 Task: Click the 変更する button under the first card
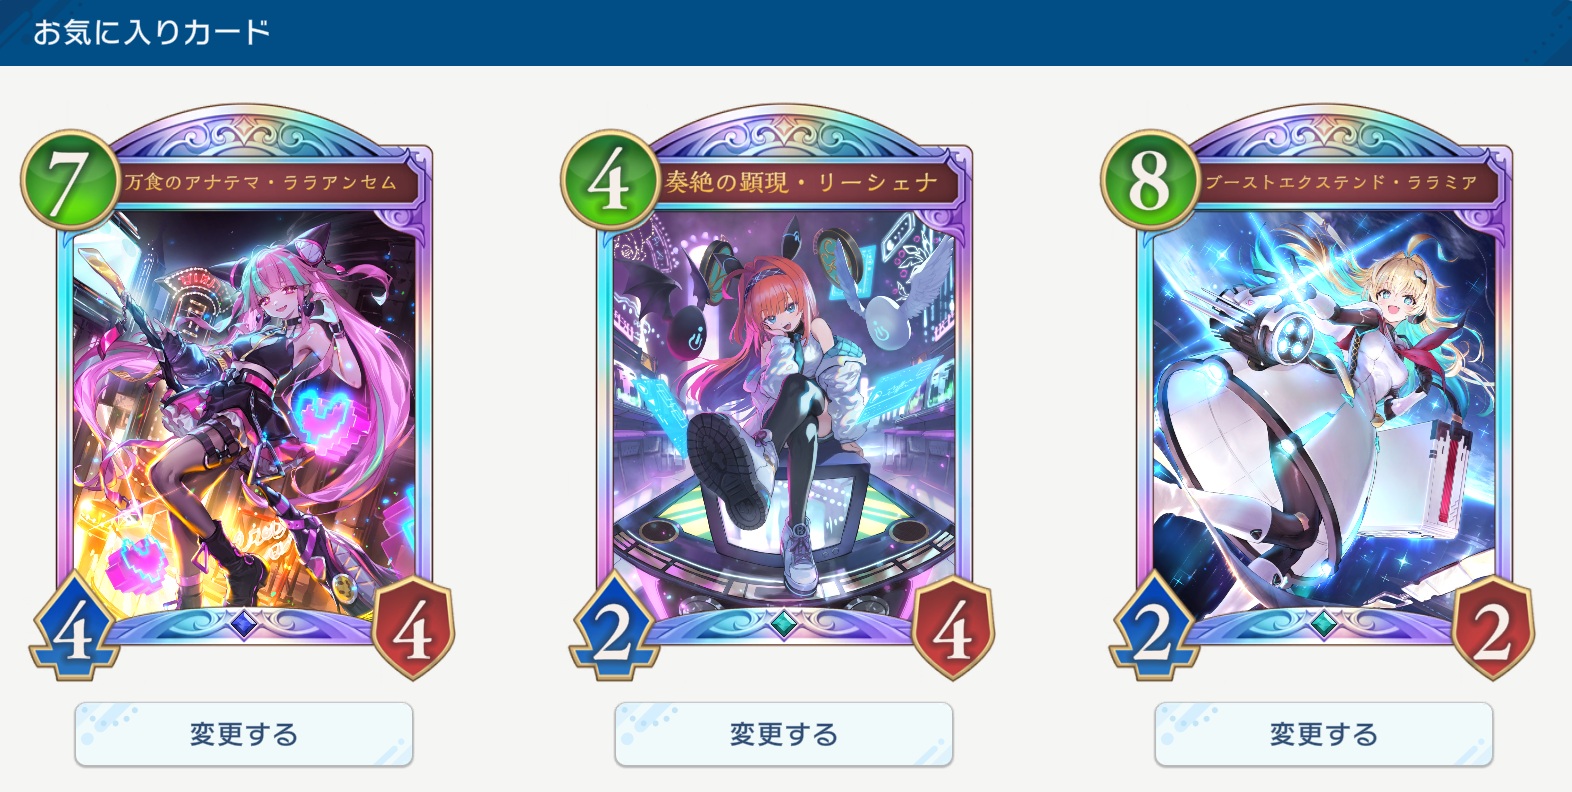pos(244,735)
